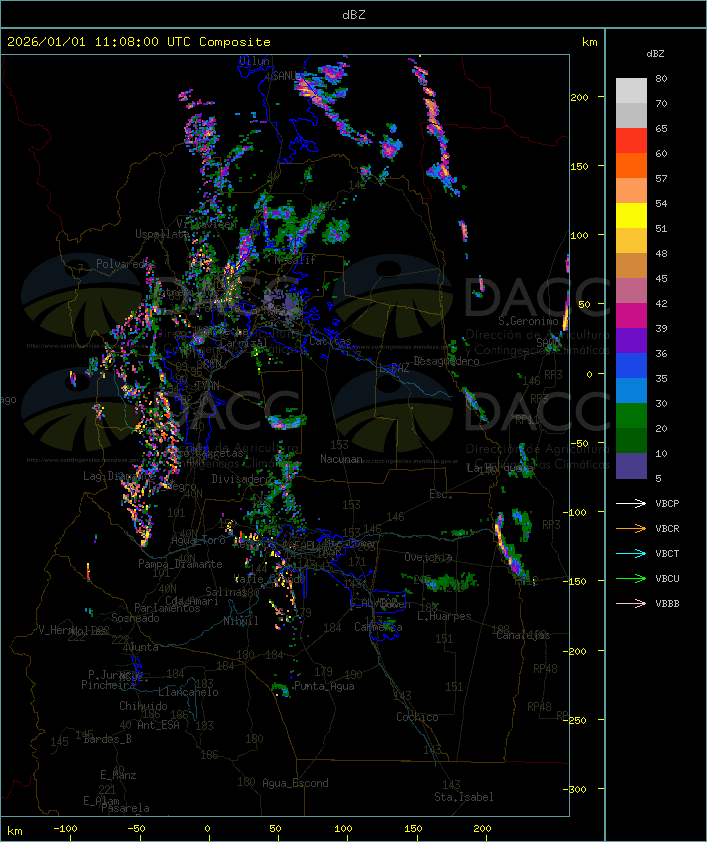Viewport: 707px width, 842px height.
Task: Click the 'Pasarela' map label
Action: tap(125, 808)
